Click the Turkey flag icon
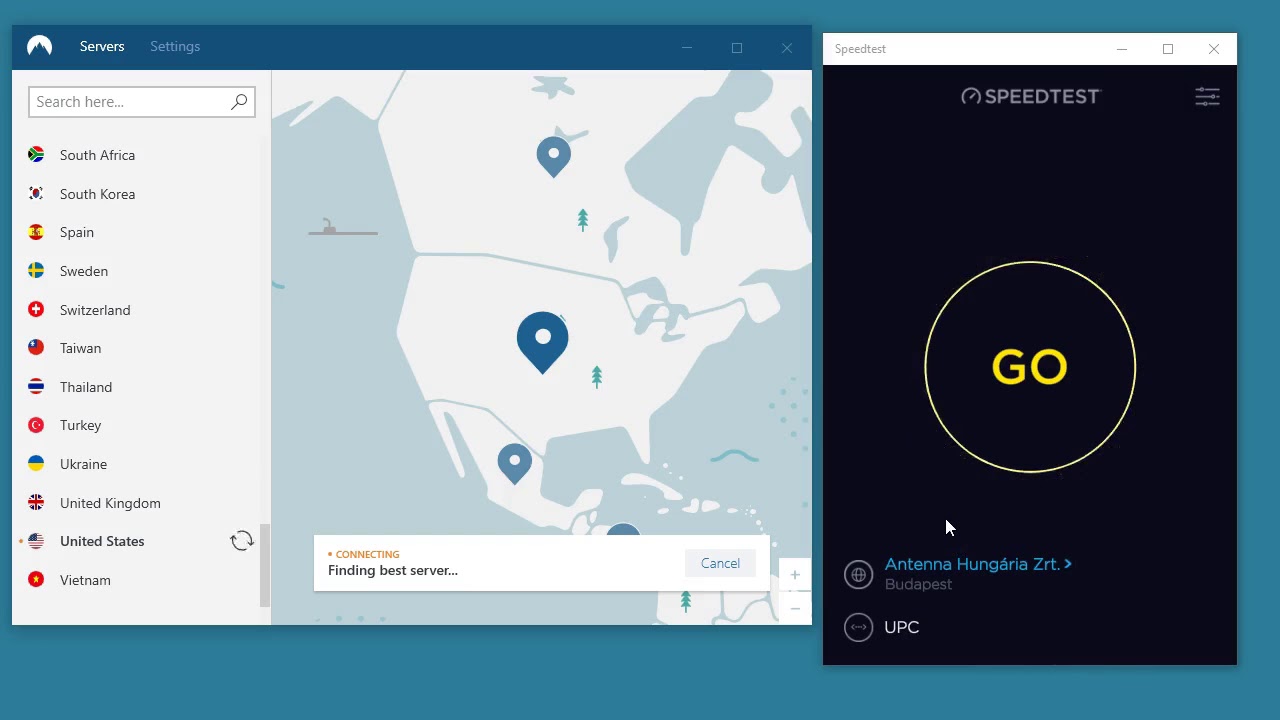 (36, 425)
